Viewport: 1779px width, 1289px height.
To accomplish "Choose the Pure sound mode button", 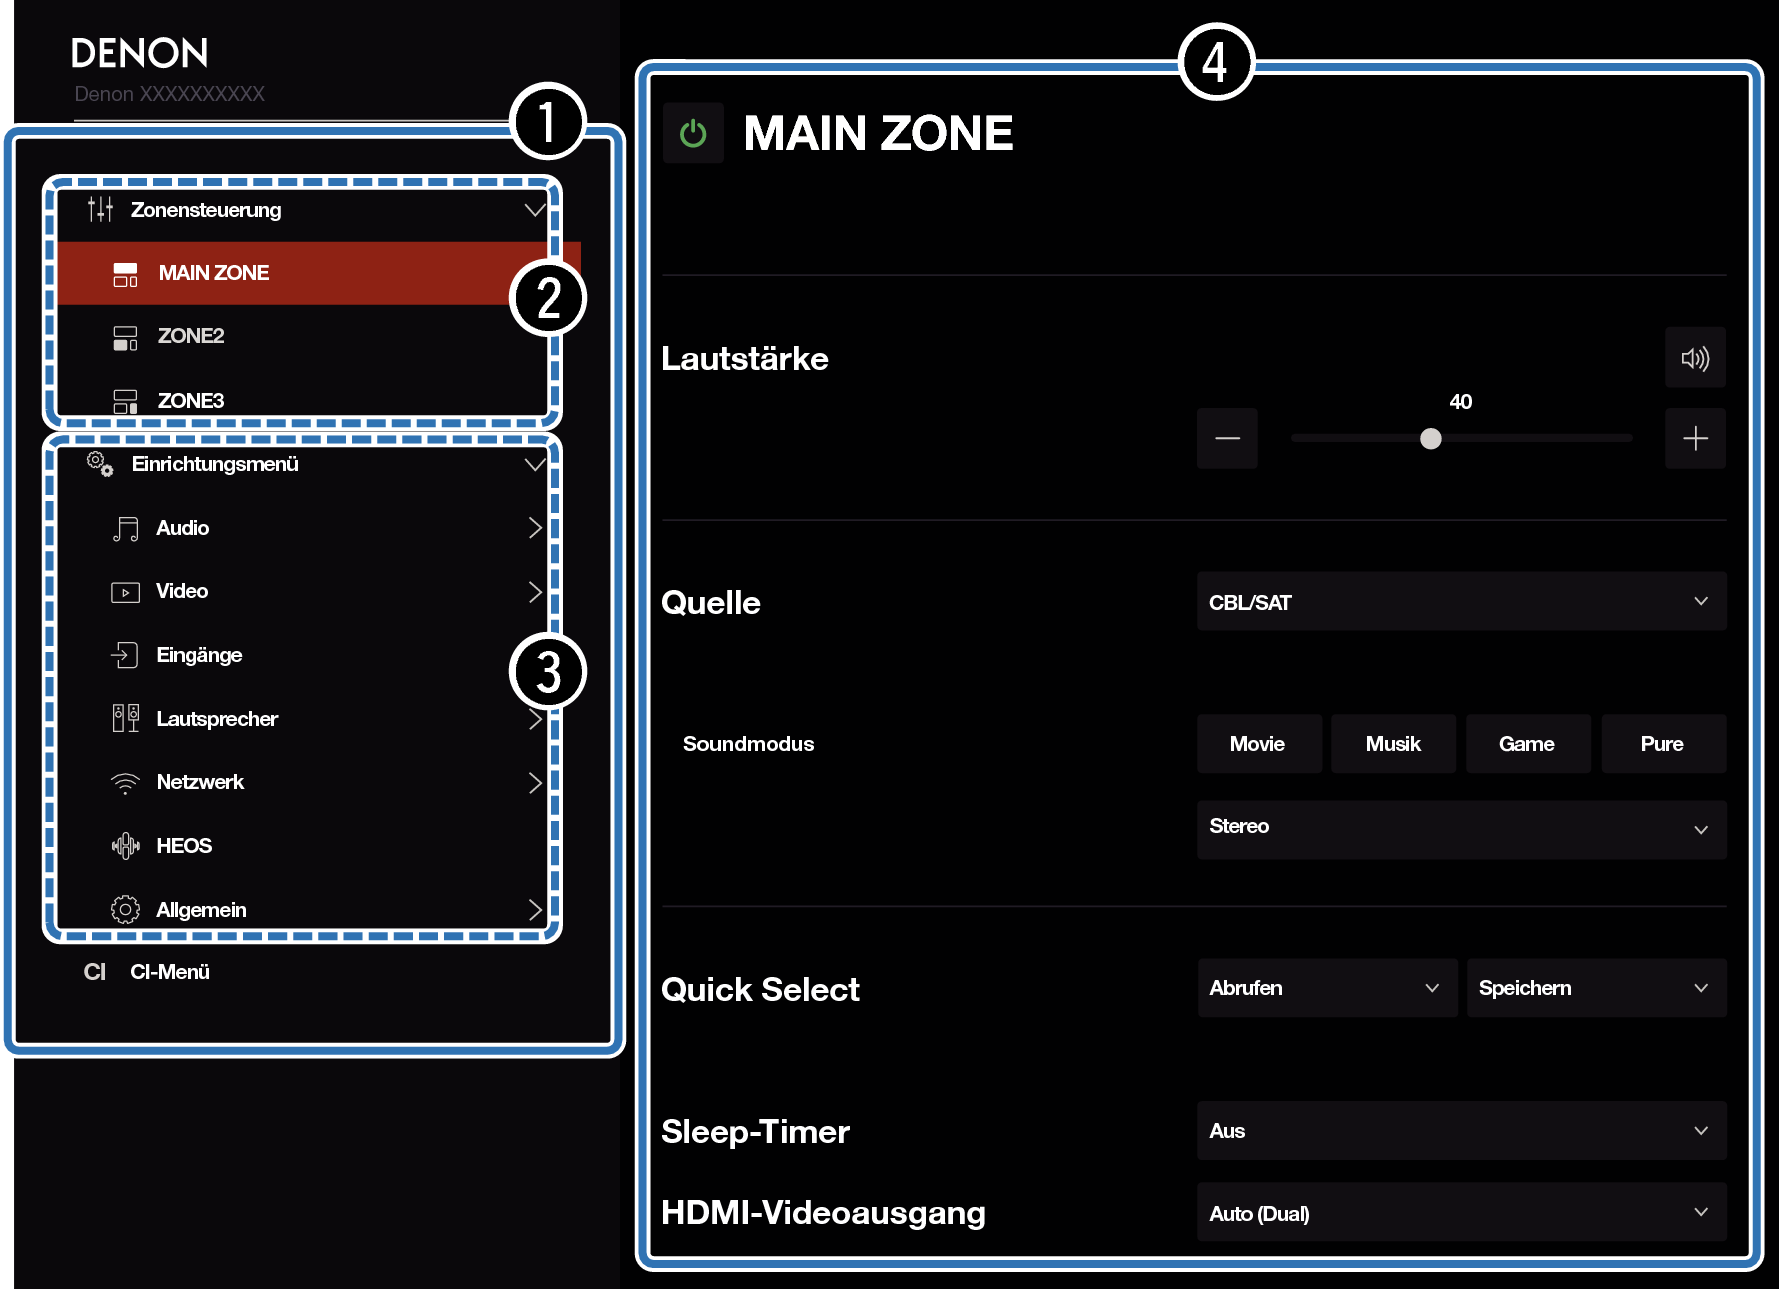I will click(1662, 744).
